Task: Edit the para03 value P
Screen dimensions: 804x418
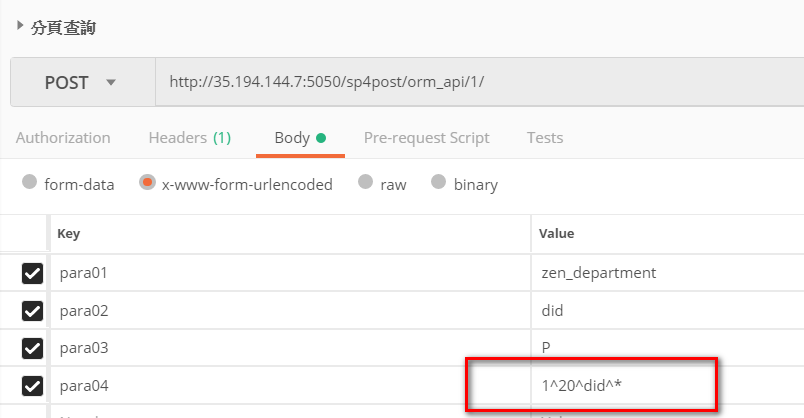Action: pos(546,348)
